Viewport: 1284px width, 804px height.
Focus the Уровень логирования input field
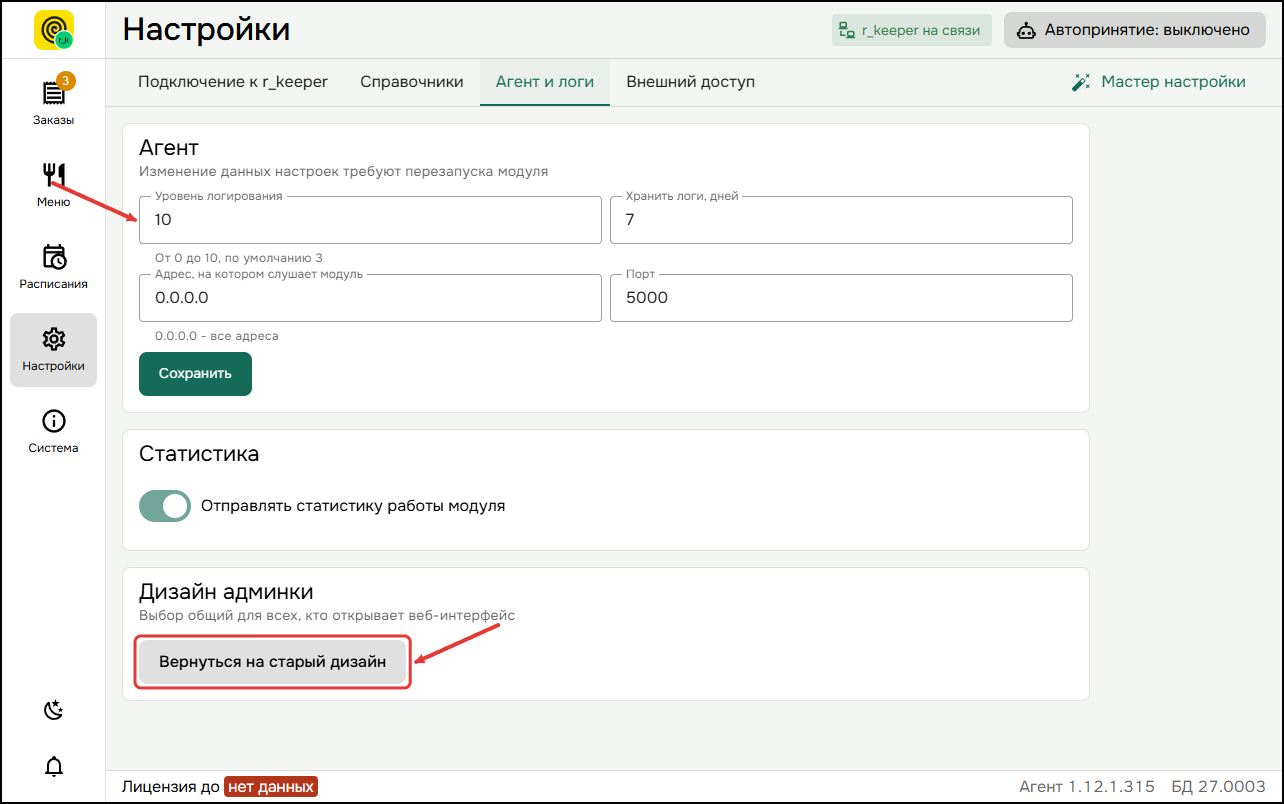click(x=370, y=219)
